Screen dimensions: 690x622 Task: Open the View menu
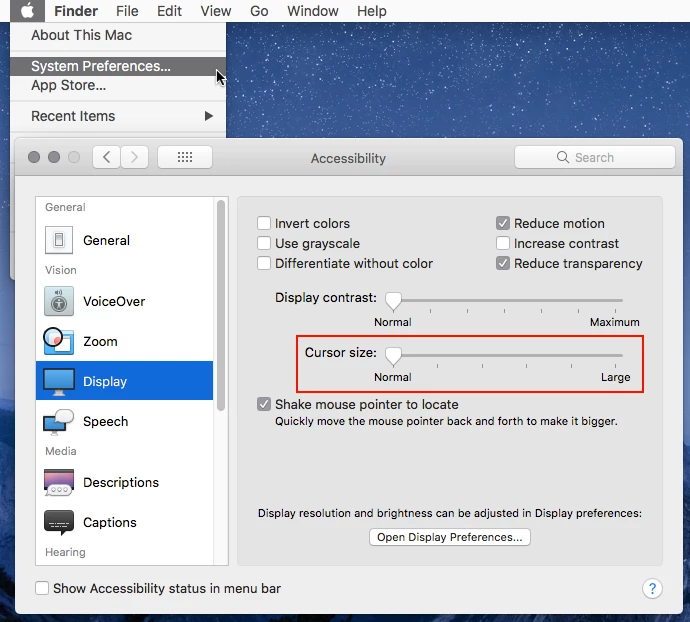(216, 11)
